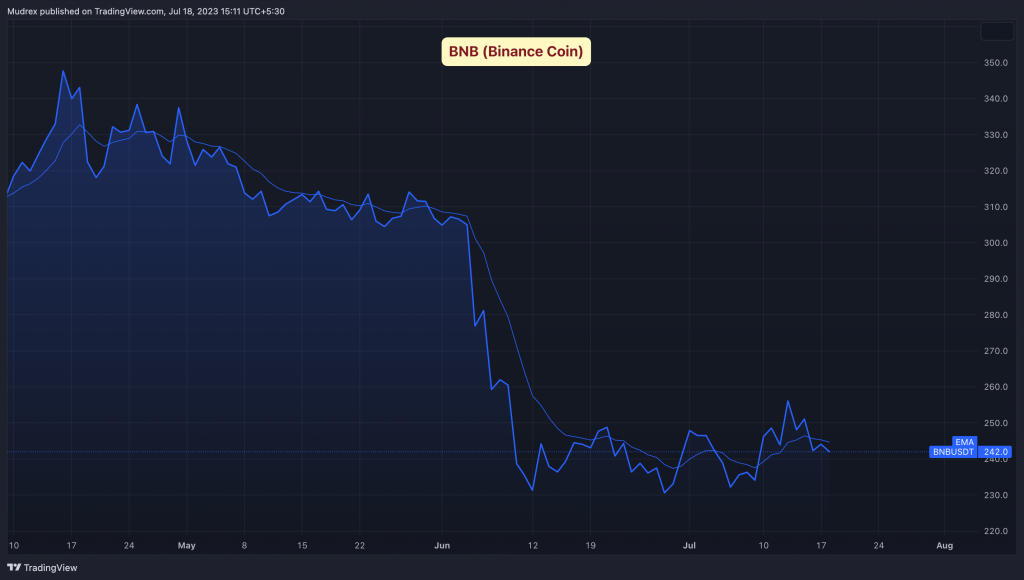
Task: Click the EMA indicator tag
Action: 965,442
